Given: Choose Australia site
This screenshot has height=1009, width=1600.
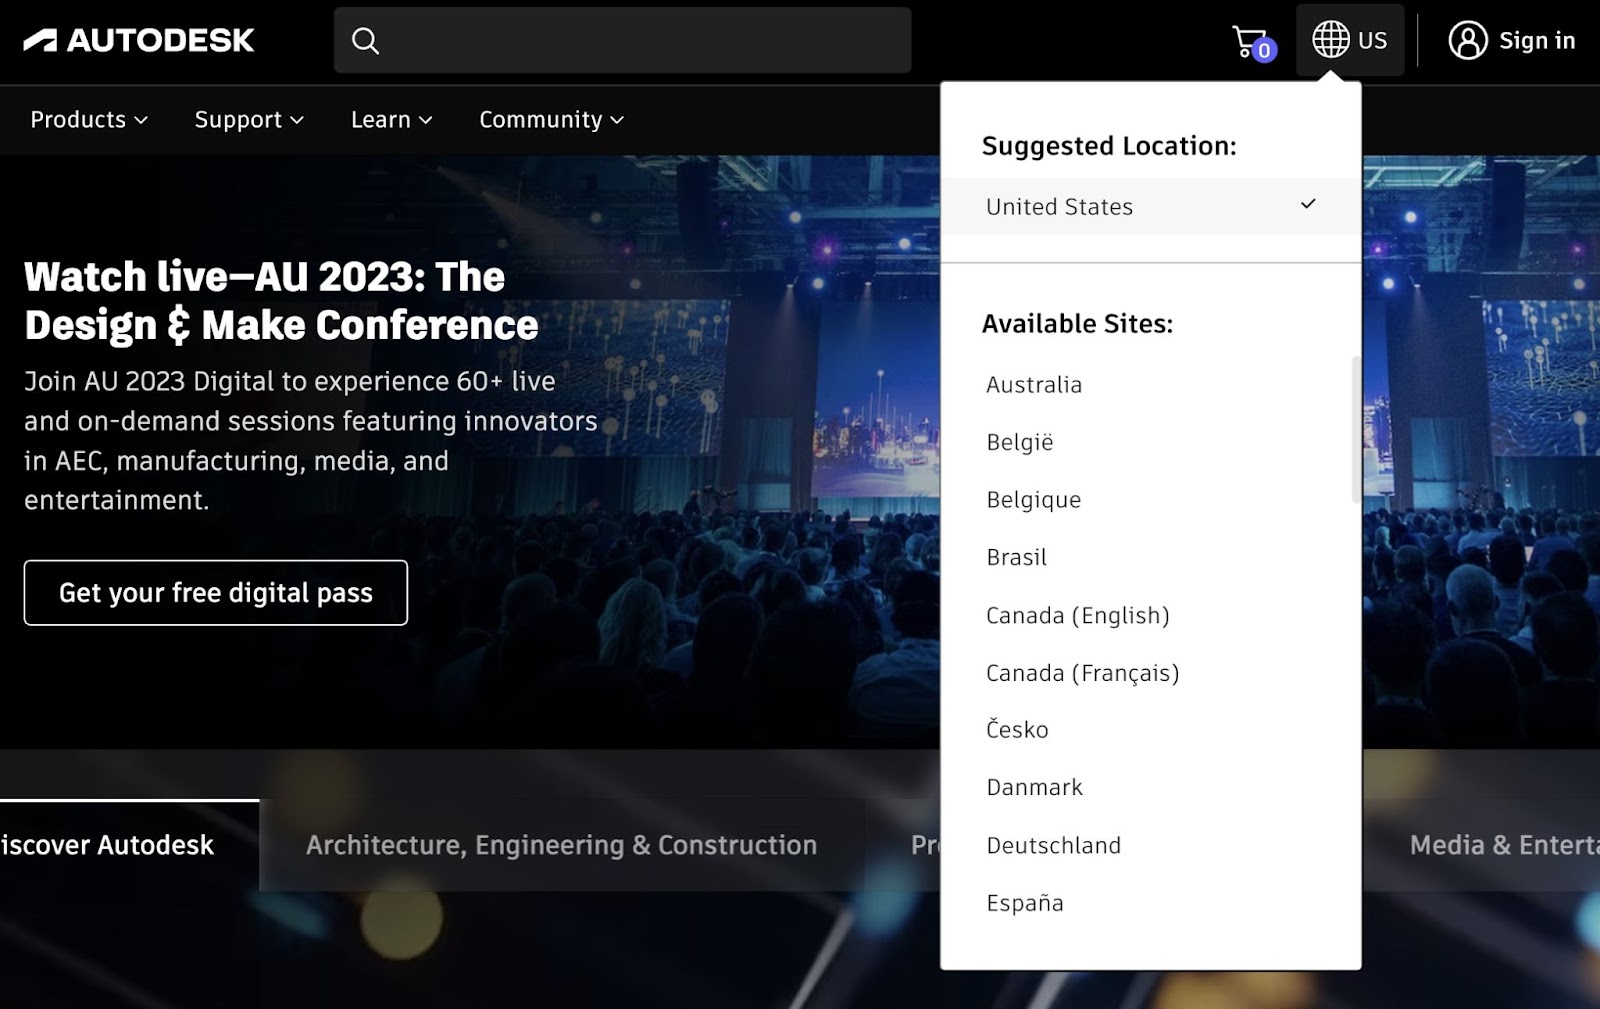Looking at the screenshot, I should point(1034,385).
